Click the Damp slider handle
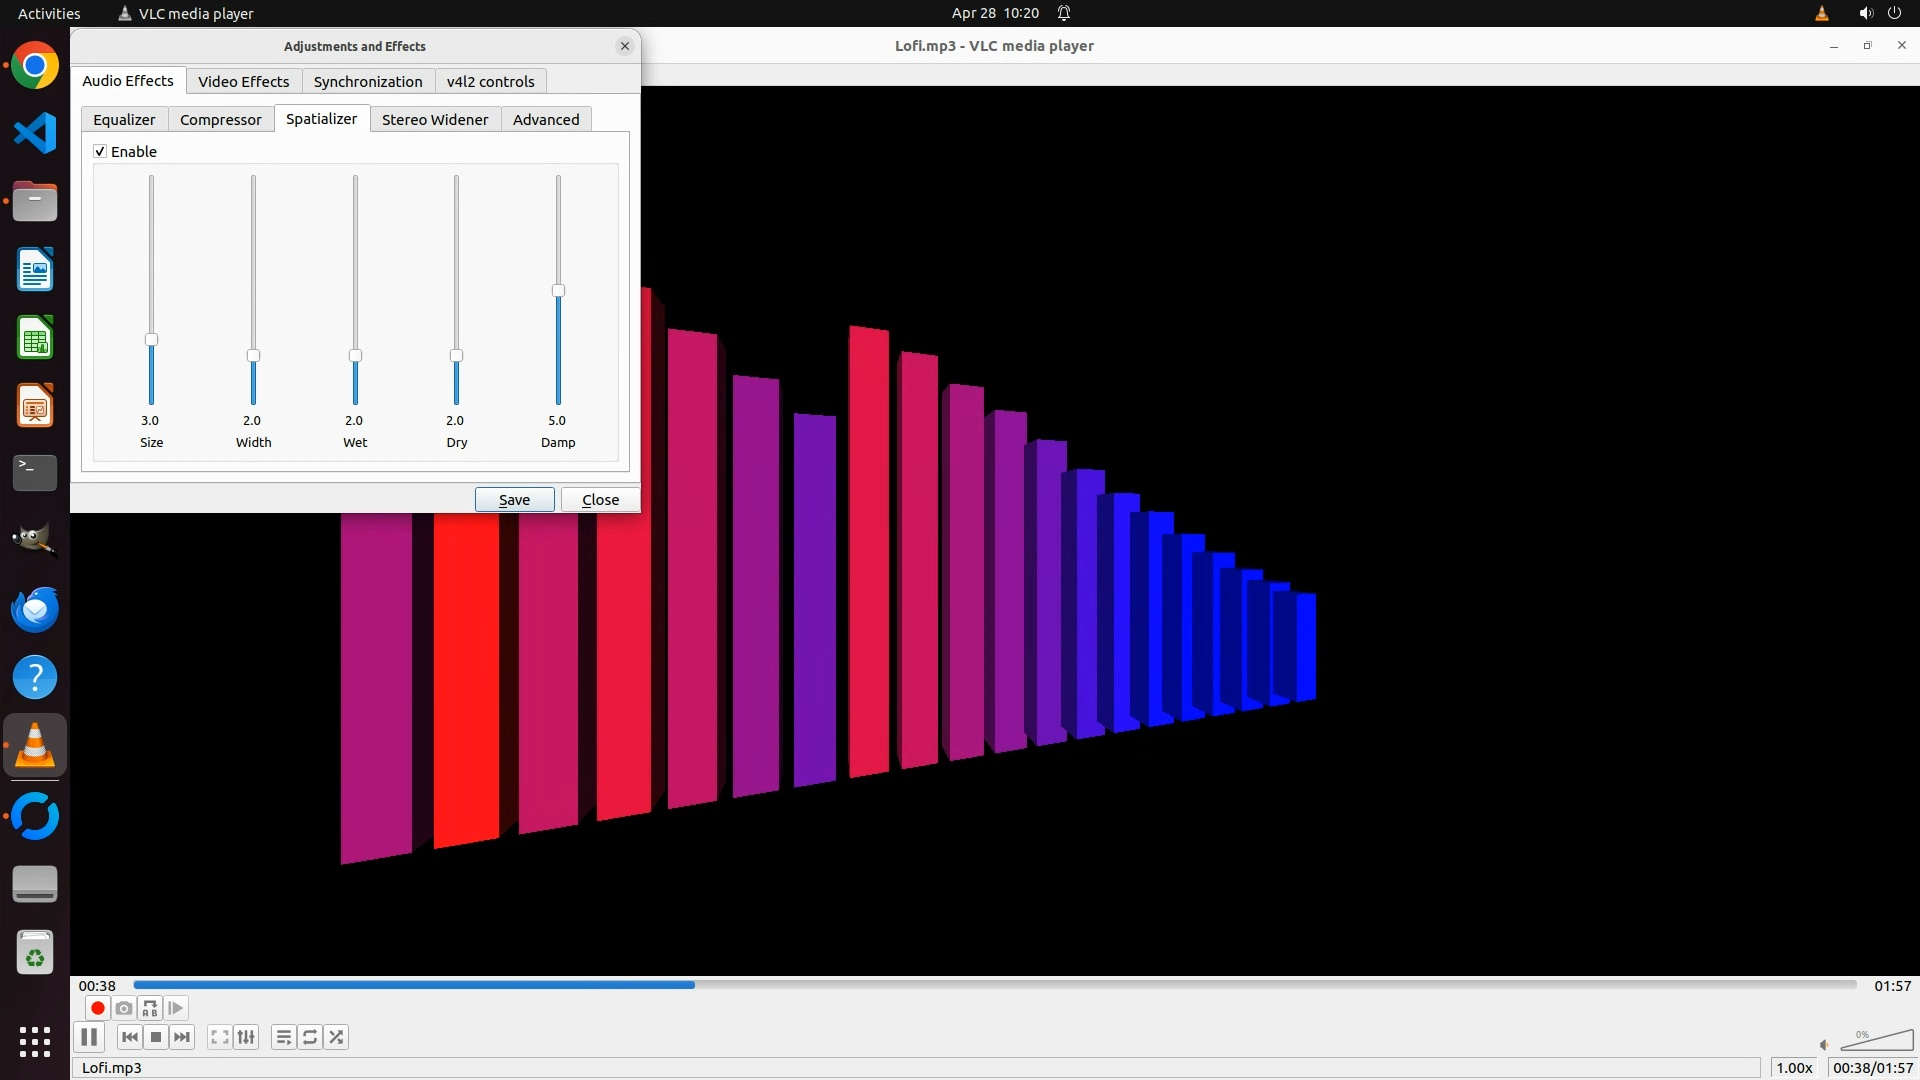 pyautogui.click(x=558, y=291)
